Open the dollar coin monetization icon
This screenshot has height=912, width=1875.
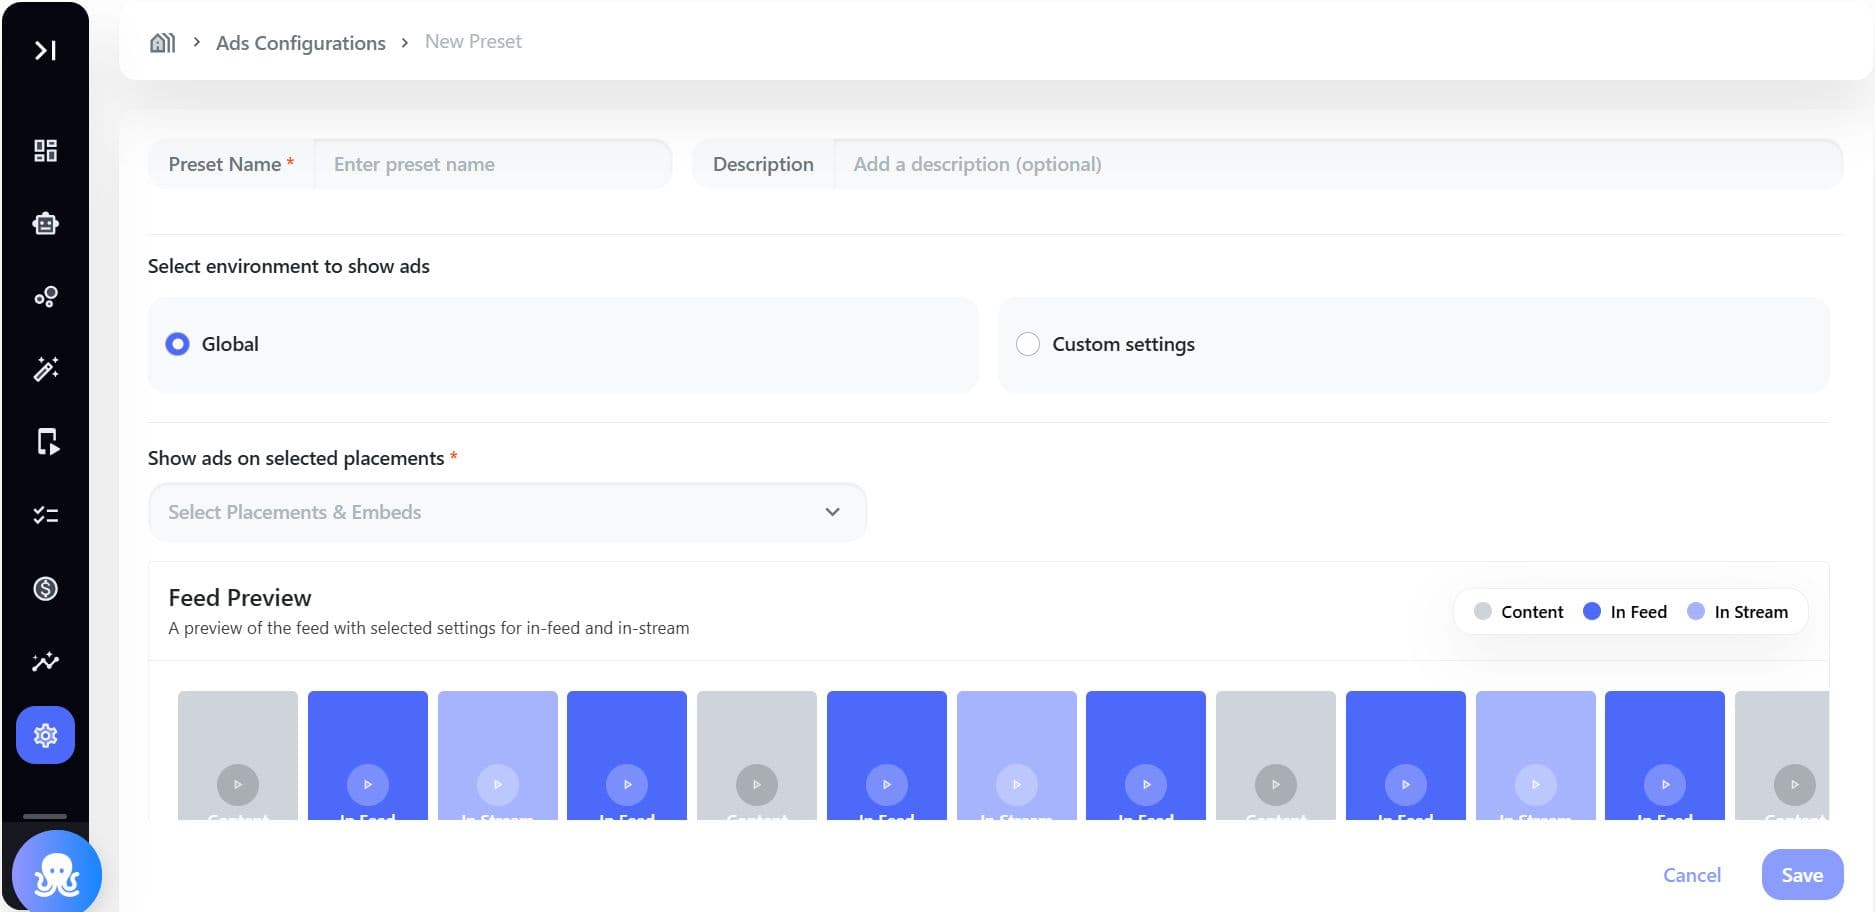45,588
